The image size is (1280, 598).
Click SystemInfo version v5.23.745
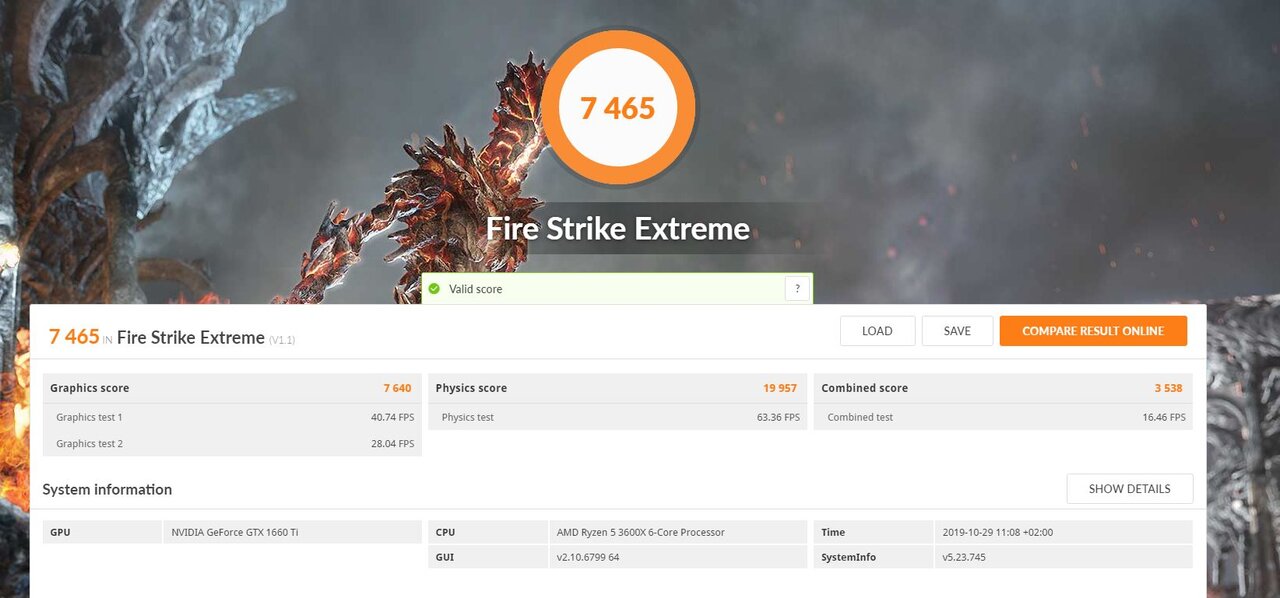pos(963,557)
